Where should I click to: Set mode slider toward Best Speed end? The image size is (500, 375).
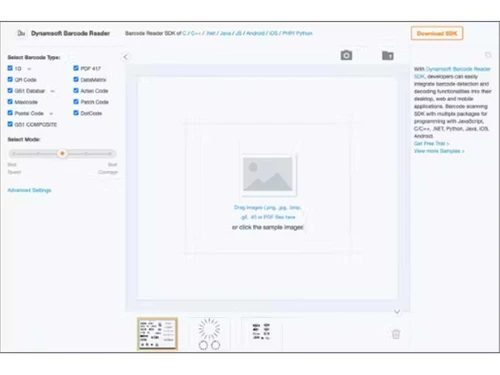[x=14, y=154]
